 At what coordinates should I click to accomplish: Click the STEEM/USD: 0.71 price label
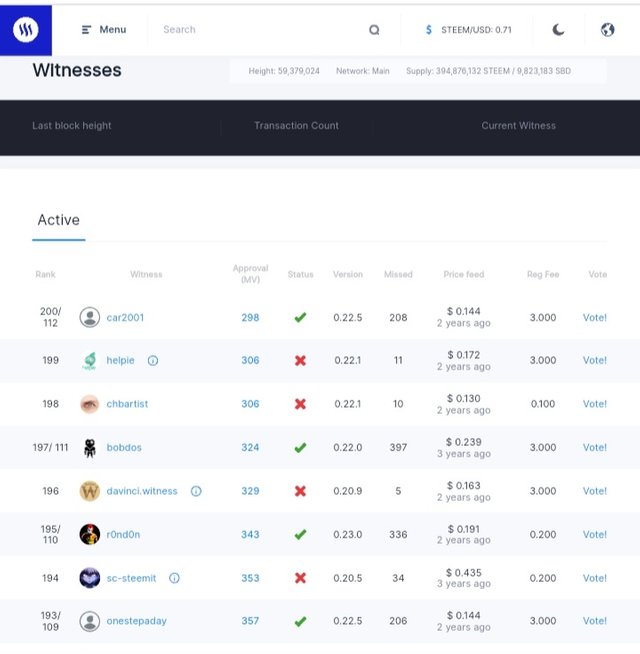[476, 30]
